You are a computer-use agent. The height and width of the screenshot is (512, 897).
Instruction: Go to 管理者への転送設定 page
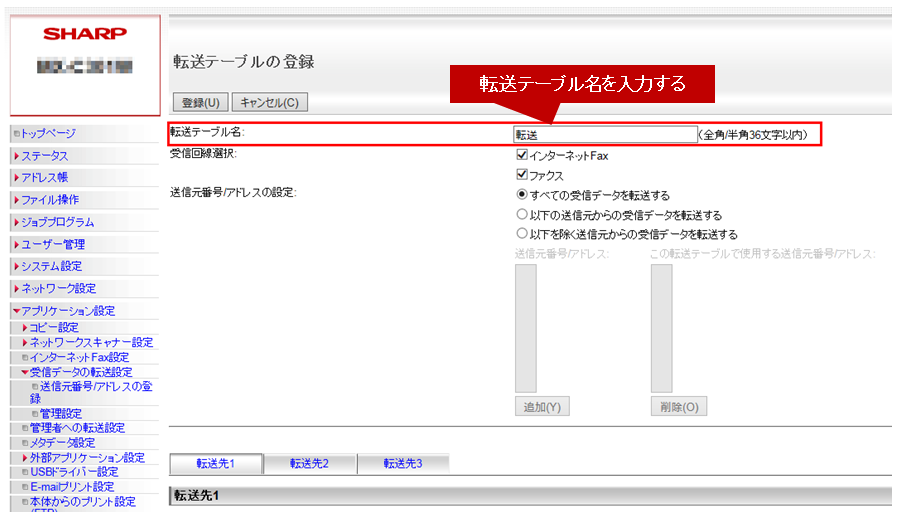coord(77,428)
